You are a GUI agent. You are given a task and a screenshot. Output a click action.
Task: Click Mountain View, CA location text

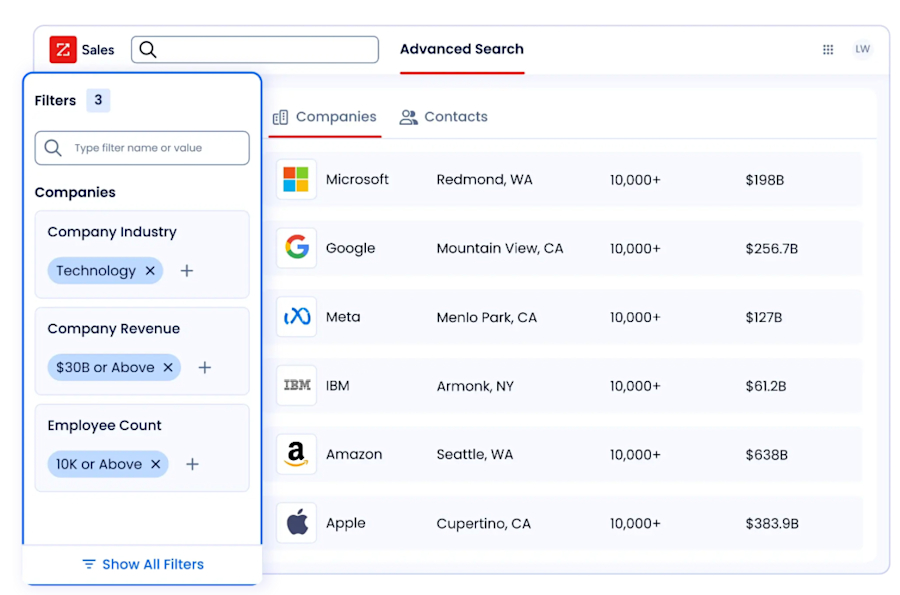[x=500, y=248]
